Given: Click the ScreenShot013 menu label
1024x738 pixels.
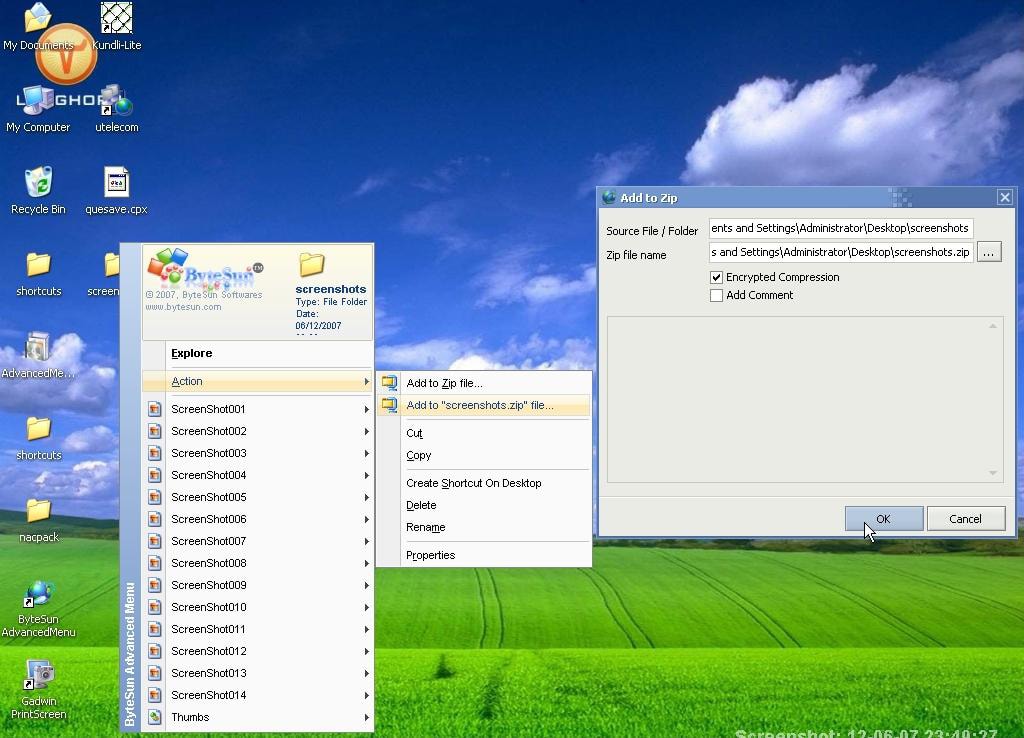Looking at the screenshot, I should (x=209, y=673).
